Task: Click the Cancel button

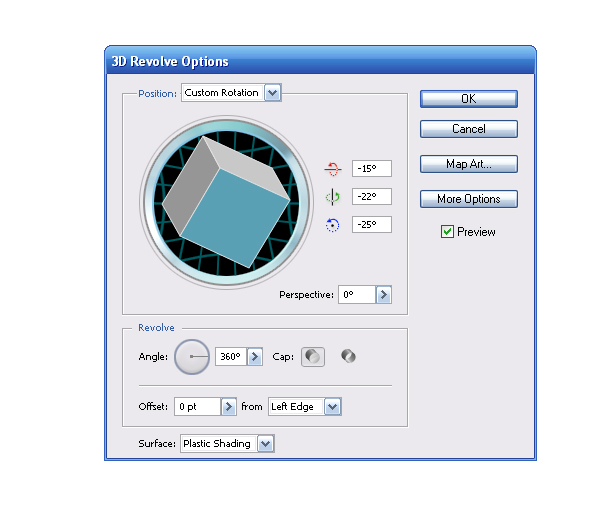Action: point(469,129)
